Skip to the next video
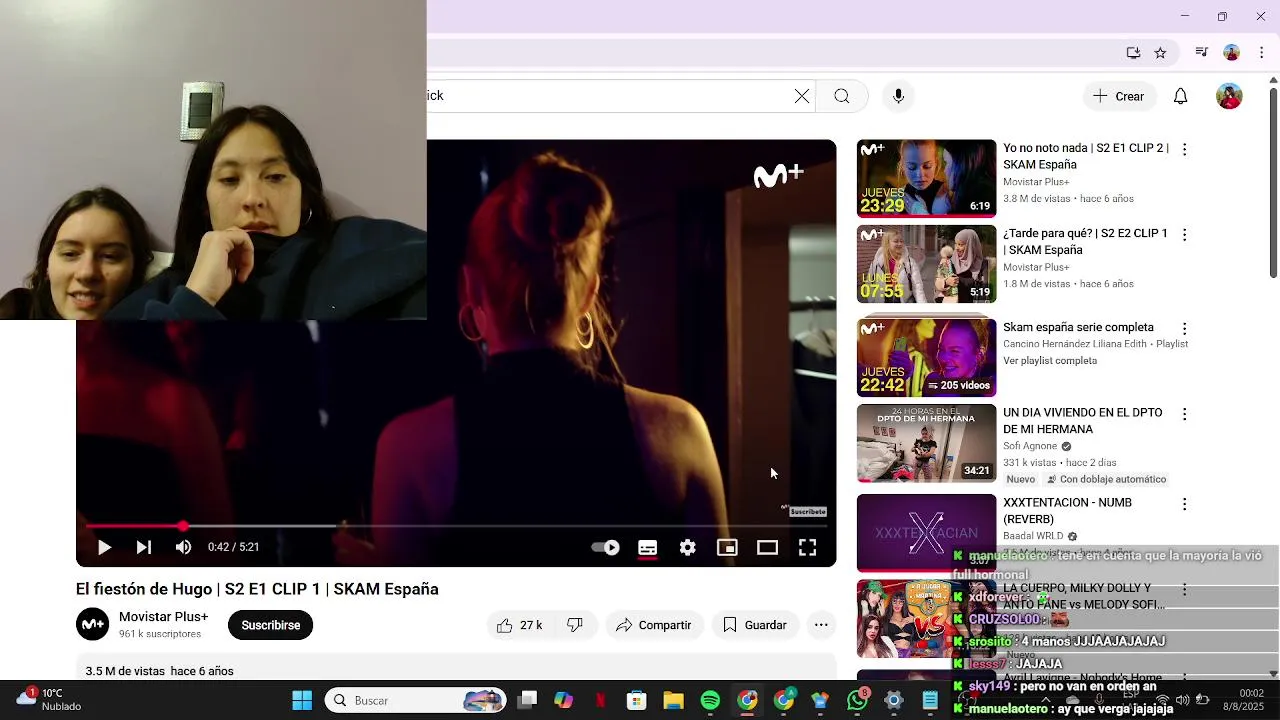1280x720 pixels. click(x=144, y=547)
